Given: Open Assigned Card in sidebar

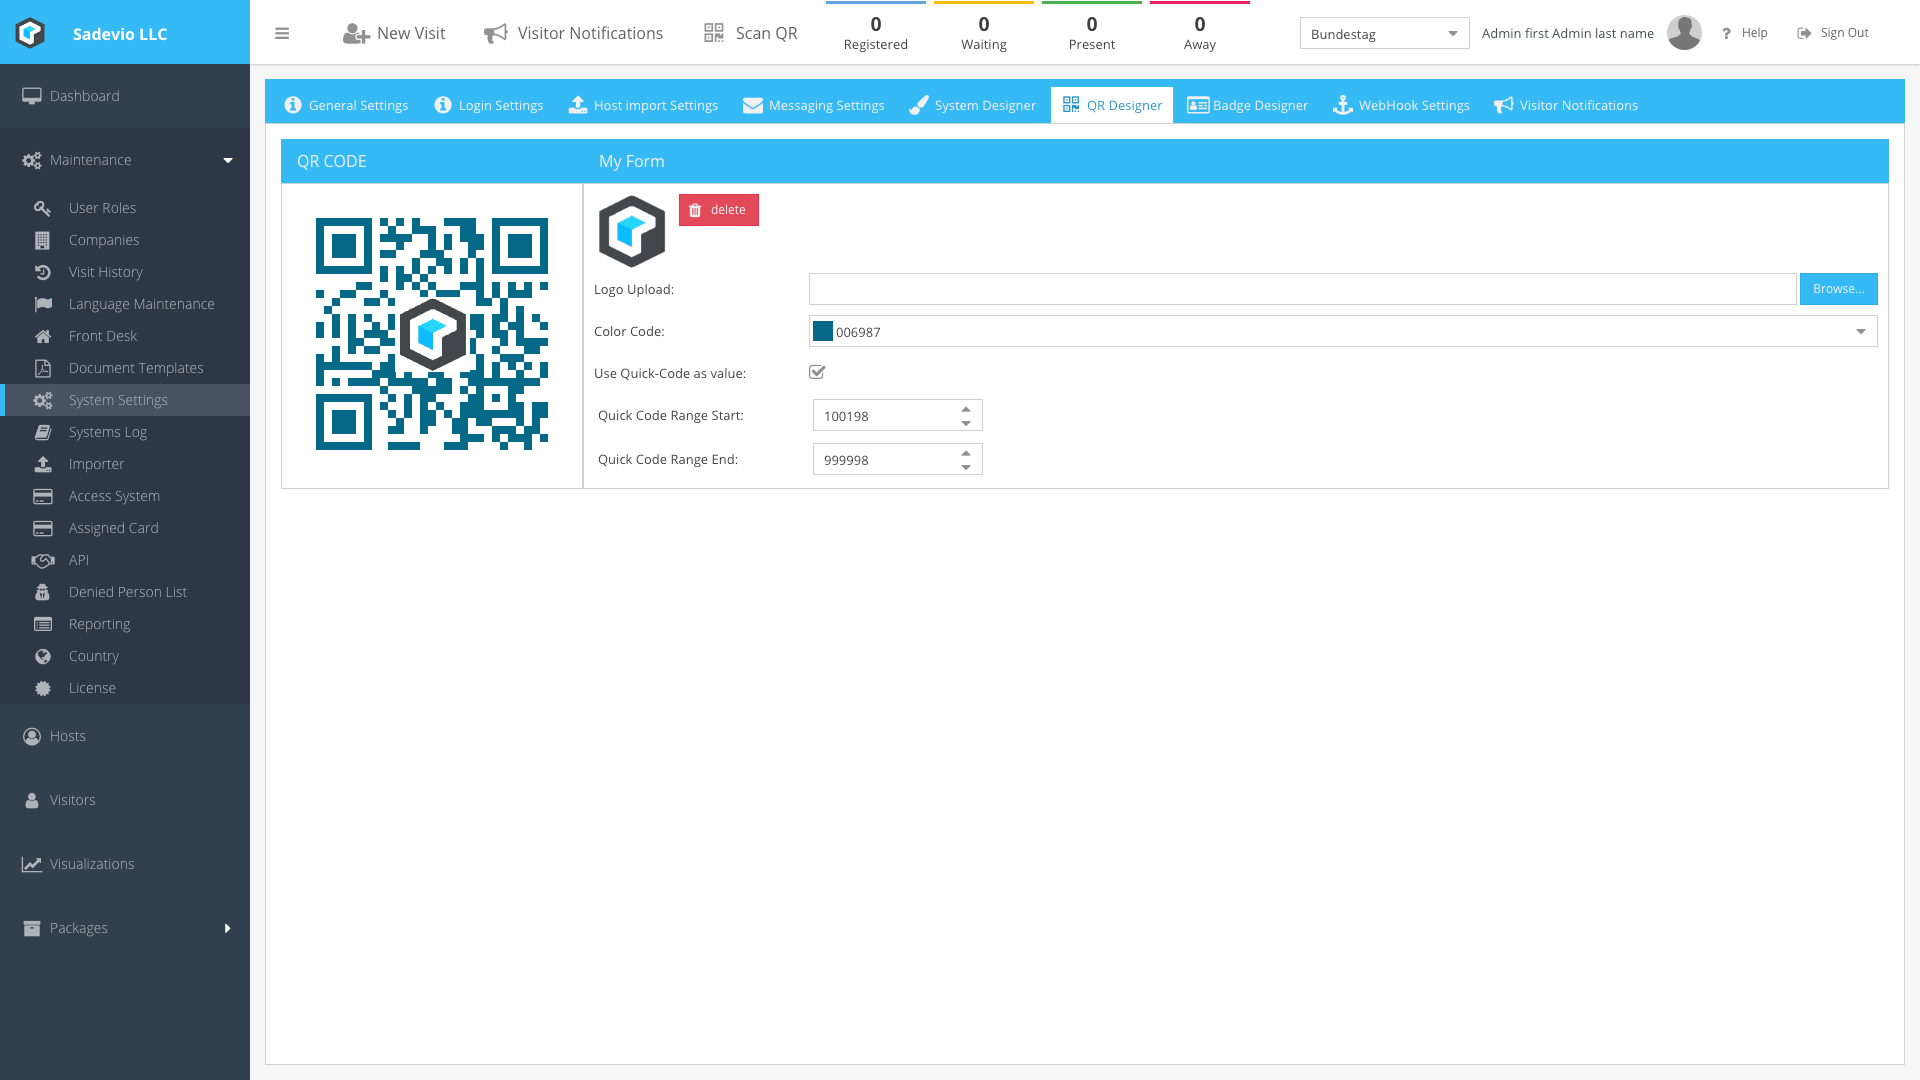Looking at the screenshot, I should pos(125,528).
